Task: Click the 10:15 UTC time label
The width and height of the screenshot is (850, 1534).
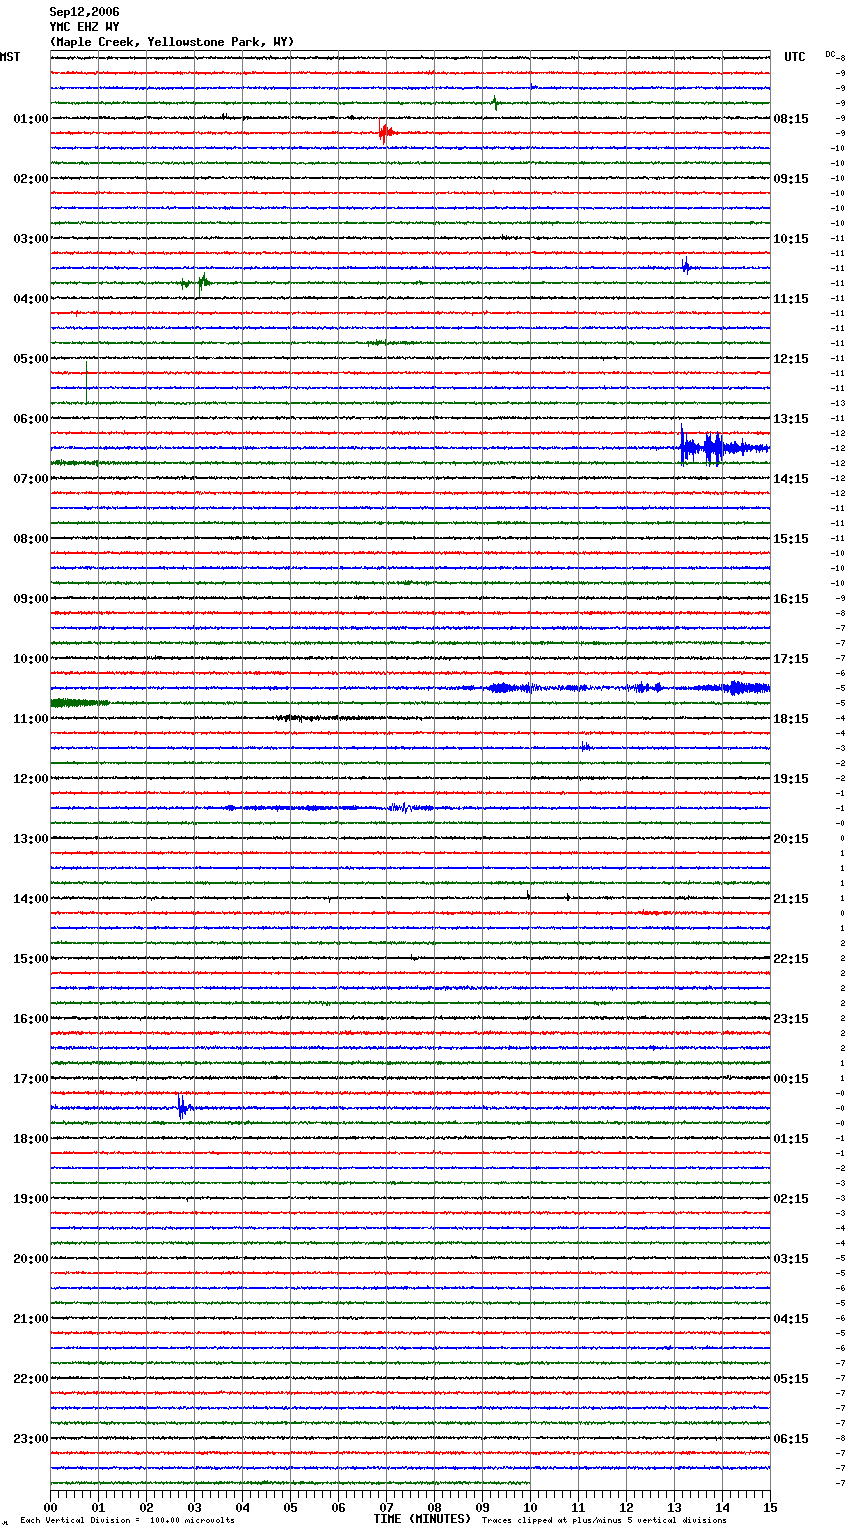Action: [x=791, y=239]
